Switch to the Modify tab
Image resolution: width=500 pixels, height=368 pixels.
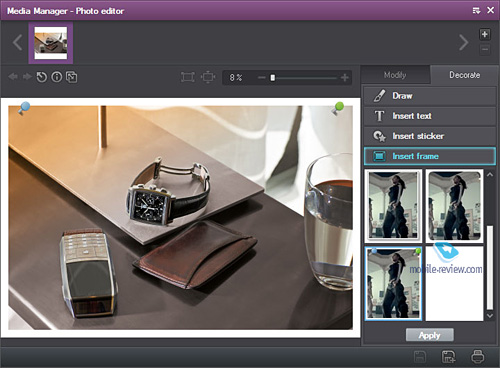point(395,75)
